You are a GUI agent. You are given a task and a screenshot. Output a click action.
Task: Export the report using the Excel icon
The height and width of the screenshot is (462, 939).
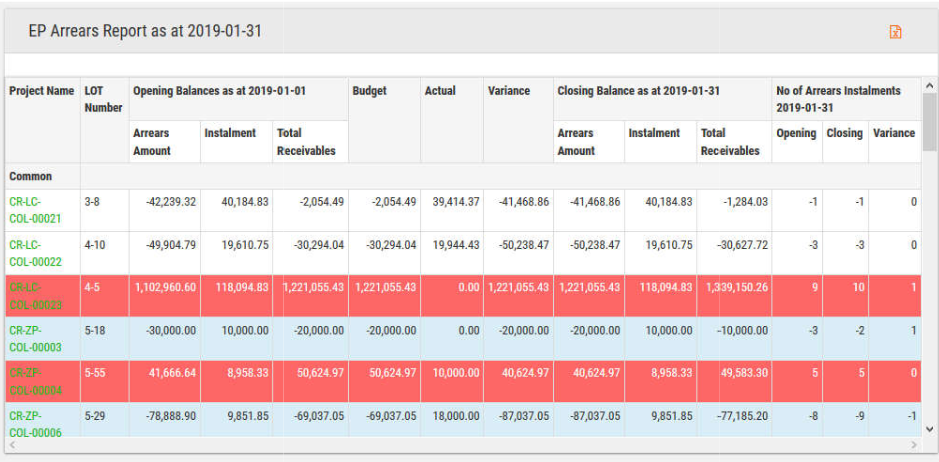coord(895,32)
